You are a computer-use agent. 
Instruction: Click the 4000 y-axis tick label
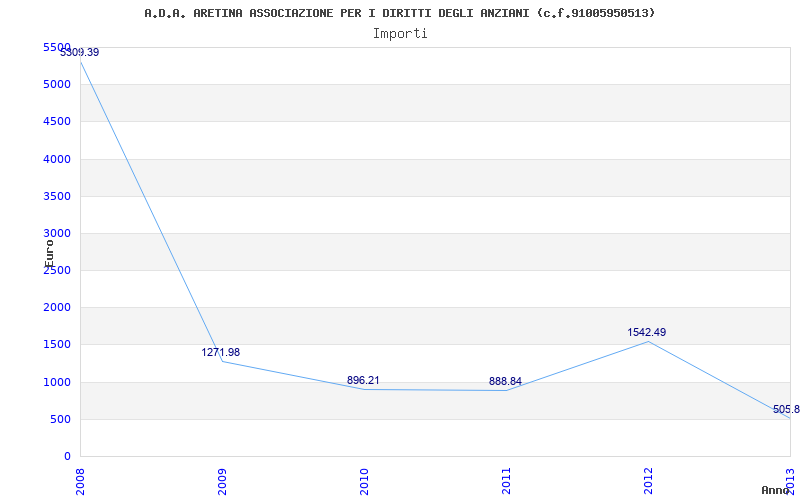click(57, 159)
